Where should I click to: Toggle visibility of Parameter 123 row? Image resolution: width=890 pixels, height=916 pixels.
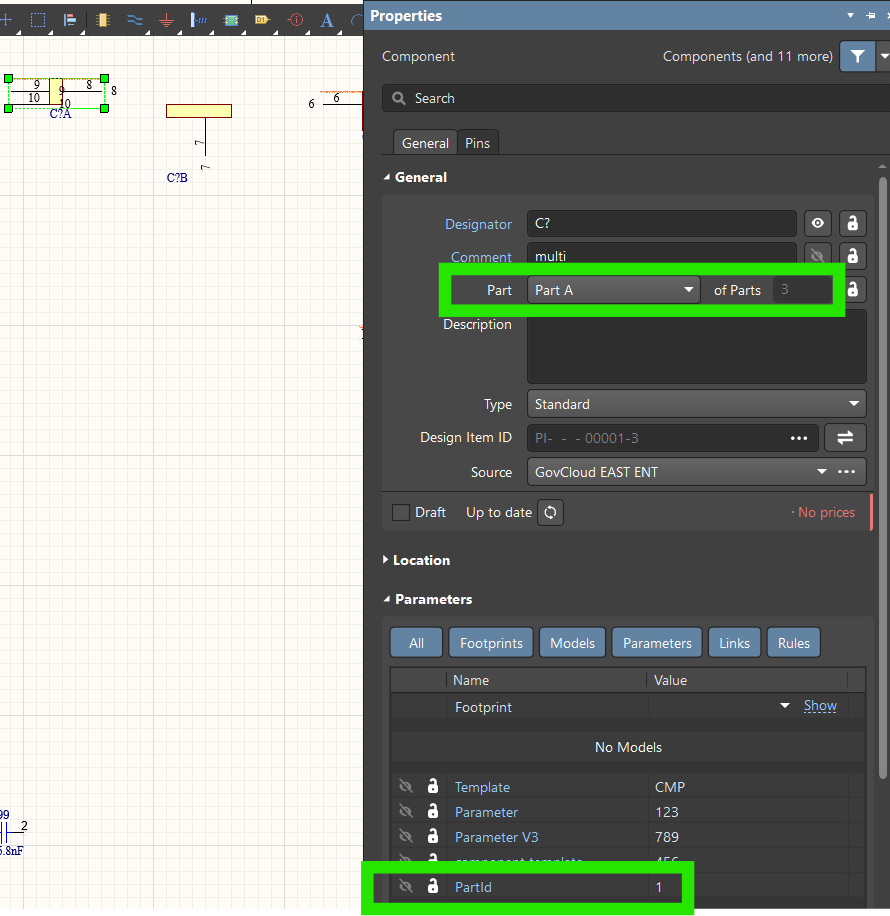pos(406,811)
